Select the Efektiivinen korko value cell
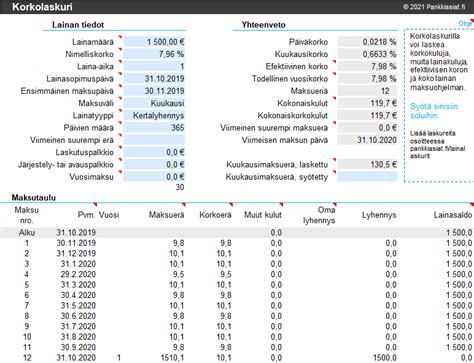This screenshot has height=363, width=474. (367, 66)
